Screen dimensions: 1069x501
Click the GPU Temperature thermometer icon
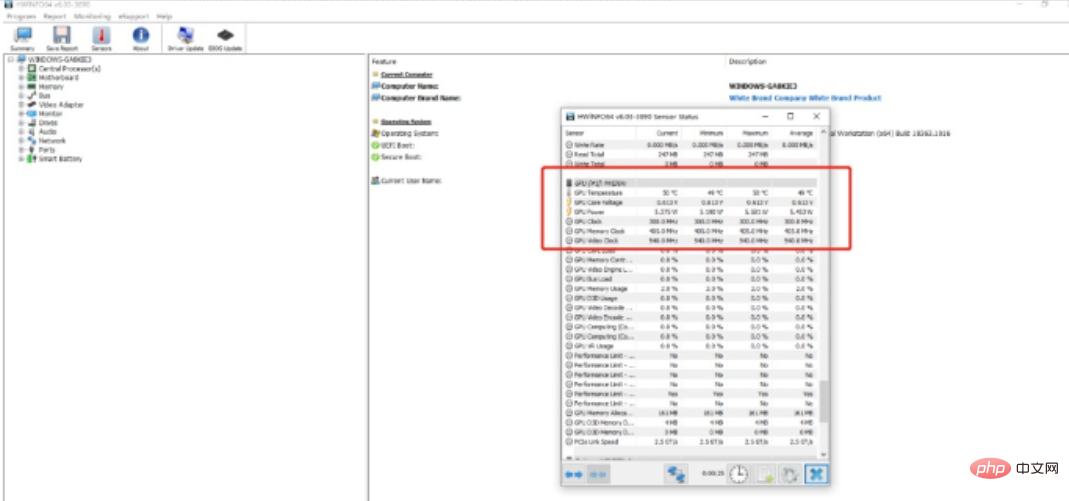pyautogui.click(x=570, y=193)
